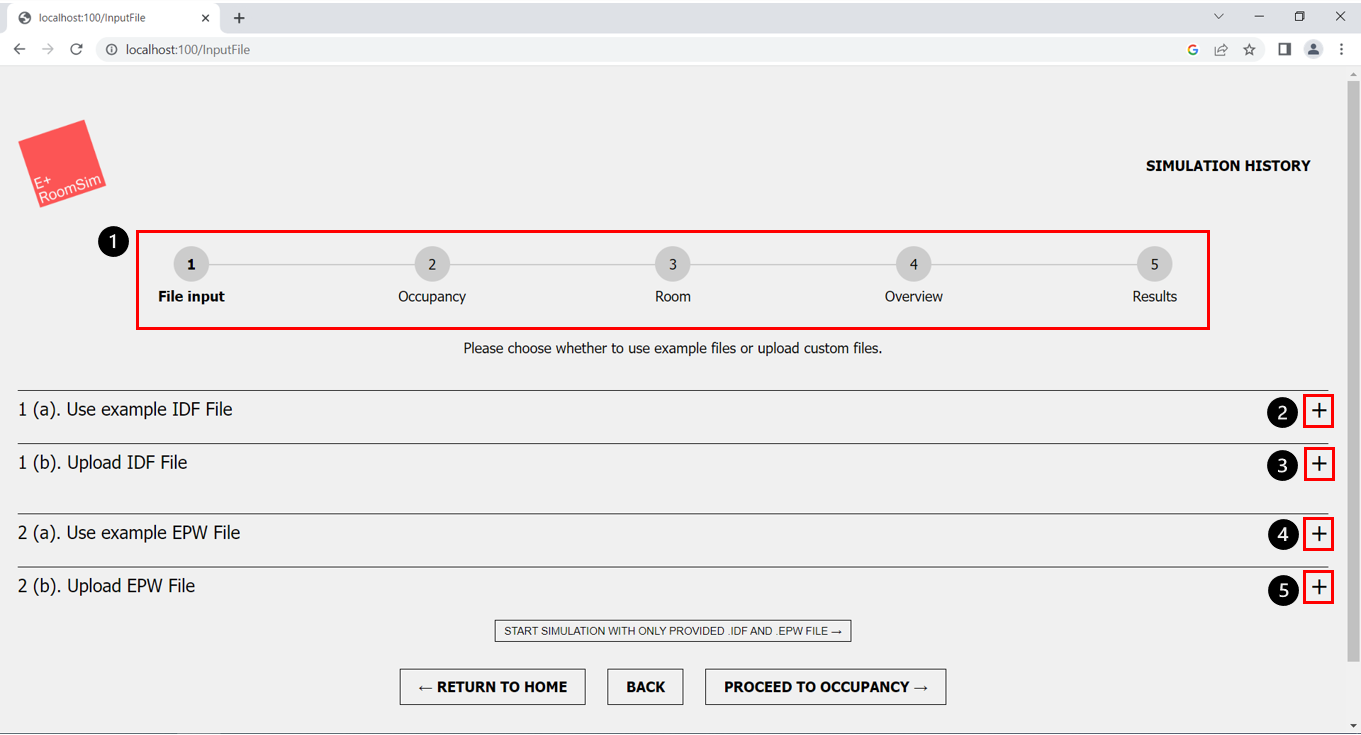Open a new browser tab
This screenshot has width=1361, height=735.
pyautogui.click(x=239, y=17)
